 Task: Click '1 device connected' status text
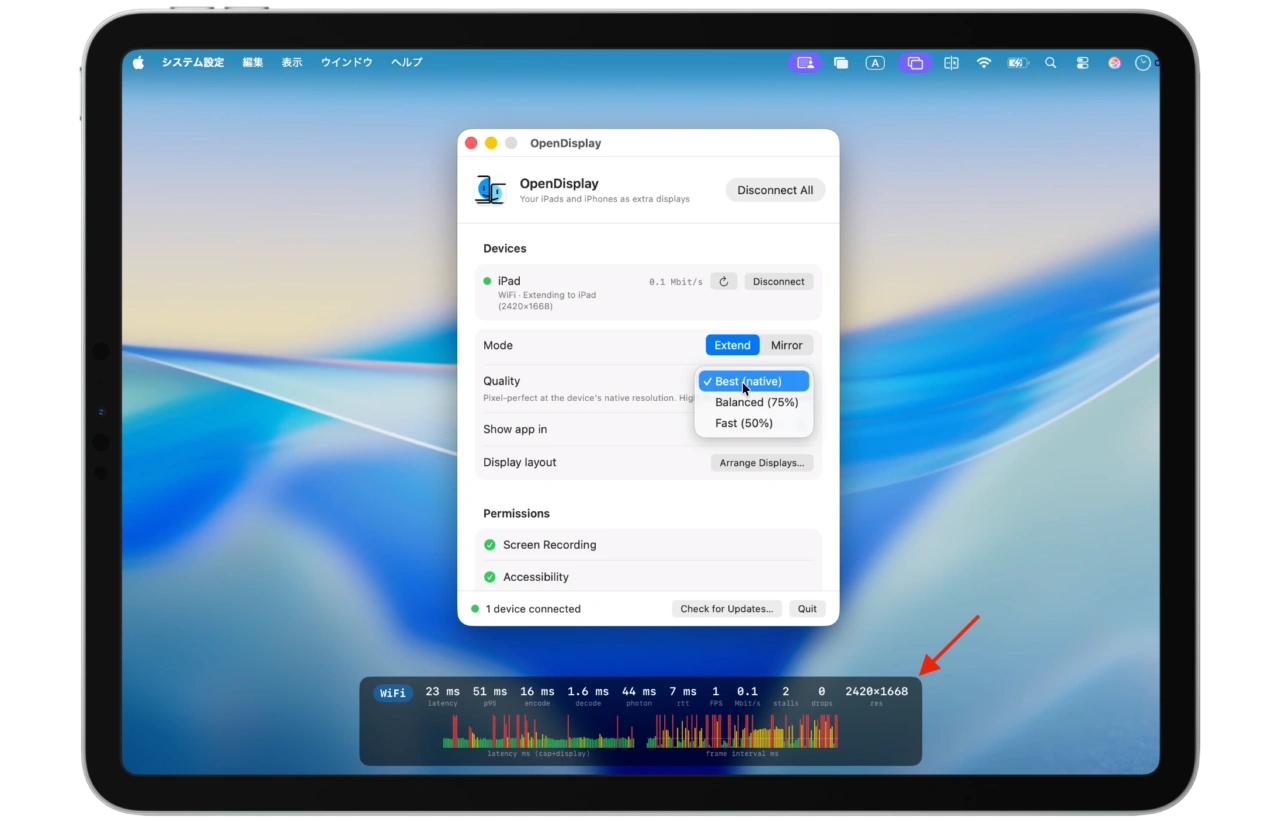point(533,609)
